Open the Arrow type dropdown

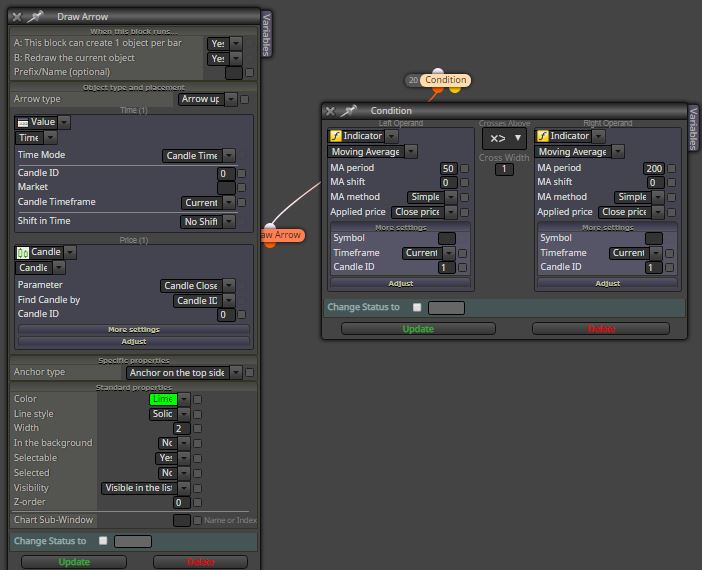click(x=208, y=99)
